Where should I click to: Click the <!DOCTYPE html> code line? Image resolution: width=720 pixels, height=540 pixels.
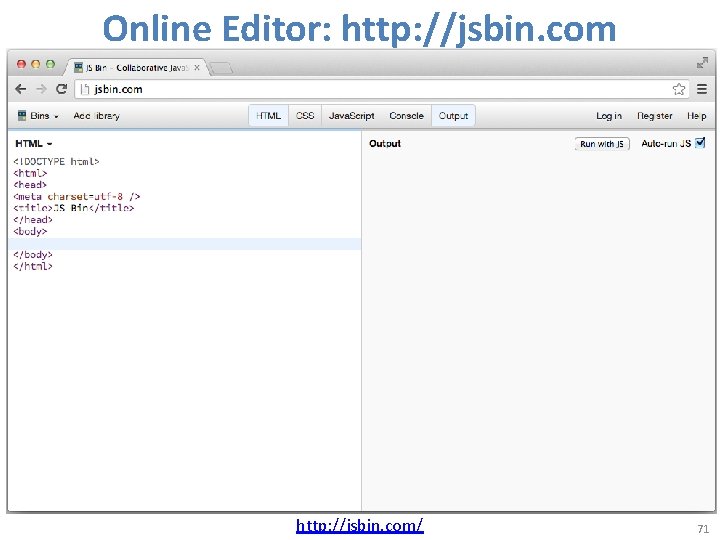tap(56, 162)
